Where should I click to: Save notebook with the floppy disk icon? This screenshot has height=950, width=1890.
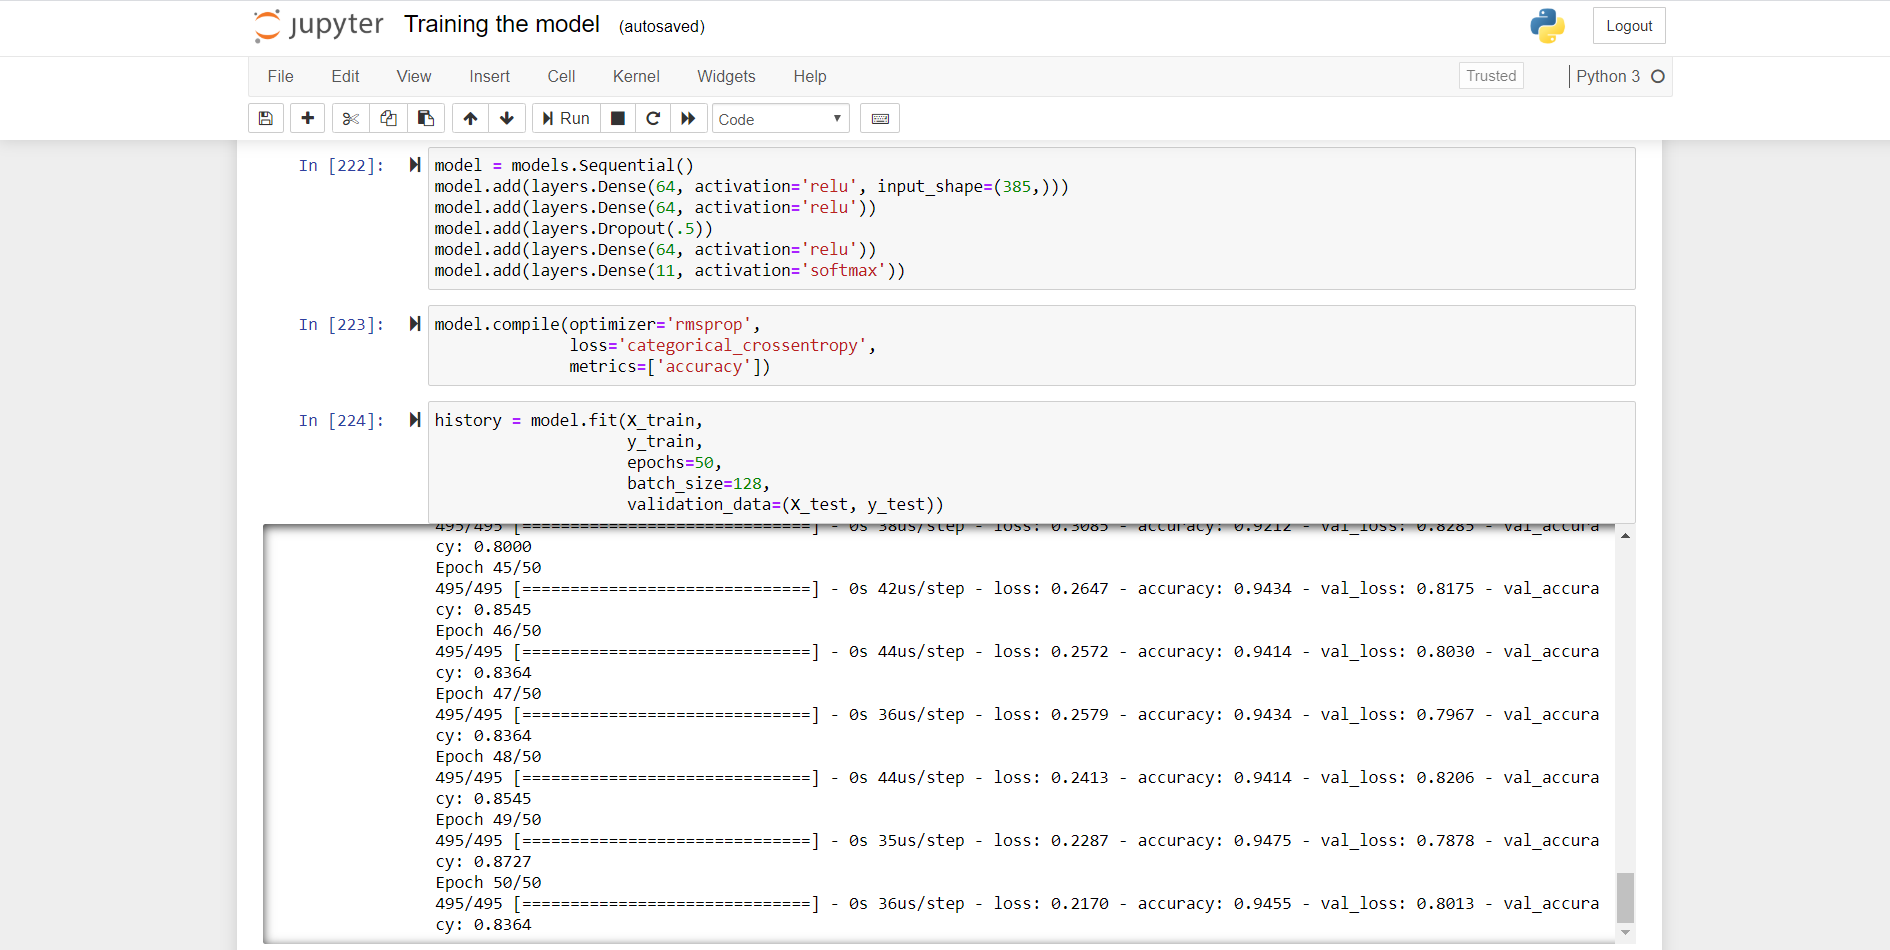click(266, 119)
